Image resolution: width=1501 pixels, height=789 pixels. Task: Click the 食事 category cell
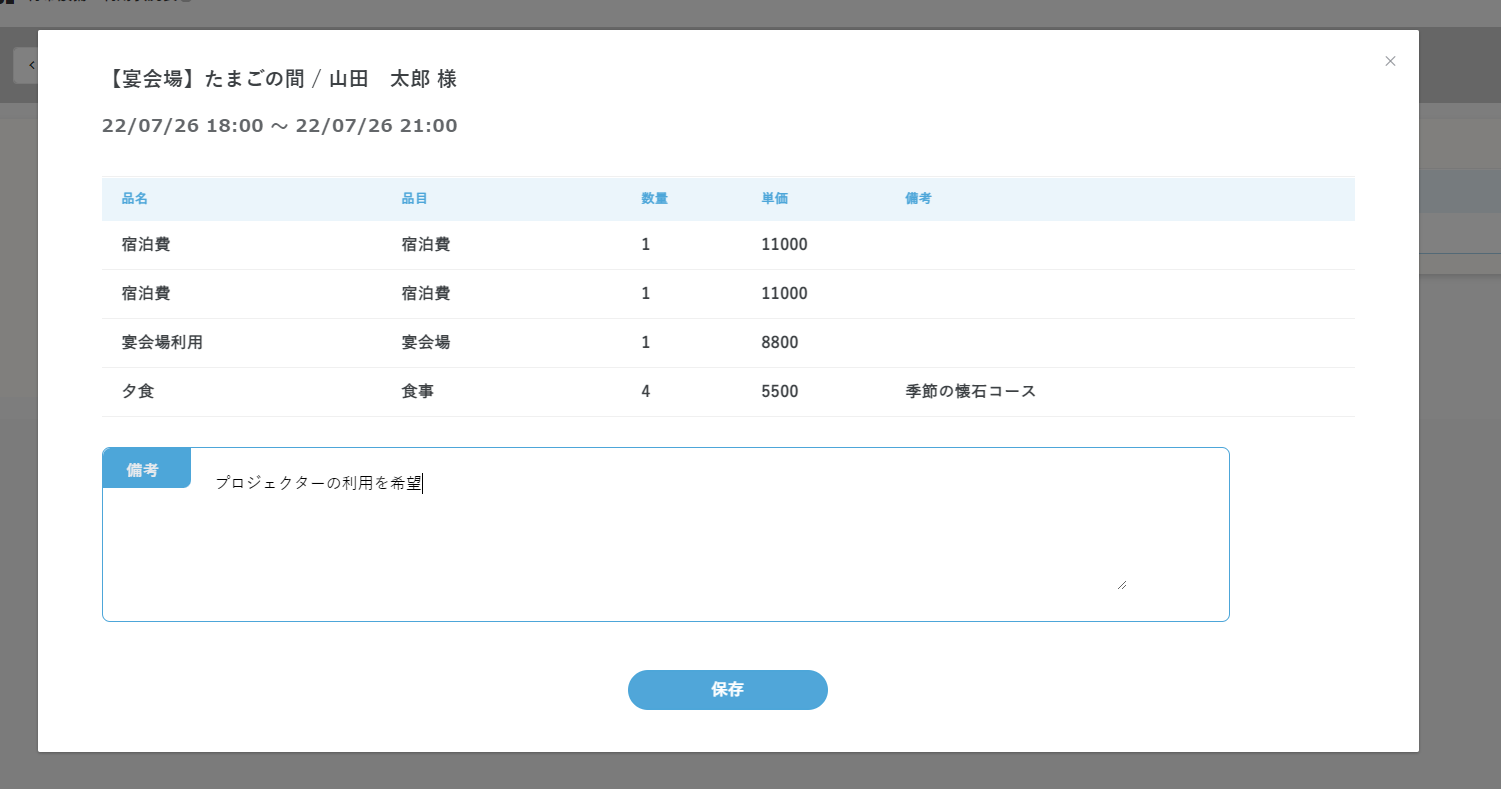pyautogui.click(x=417, y=391)
